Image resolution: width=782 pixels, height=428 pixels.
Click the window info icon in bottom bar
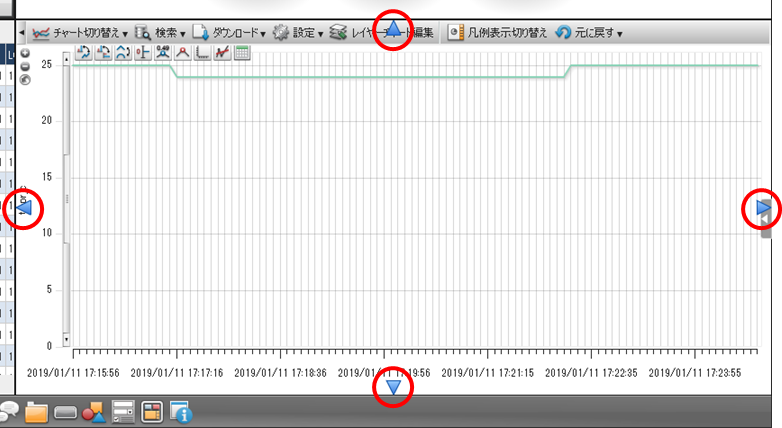click(181, 412)
